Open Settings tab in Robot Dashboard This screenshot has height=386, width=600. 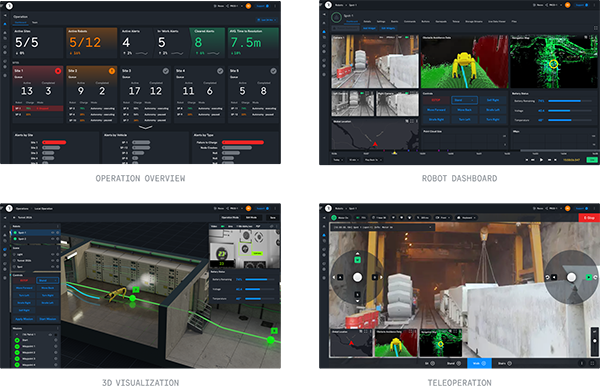click(381, 21)
